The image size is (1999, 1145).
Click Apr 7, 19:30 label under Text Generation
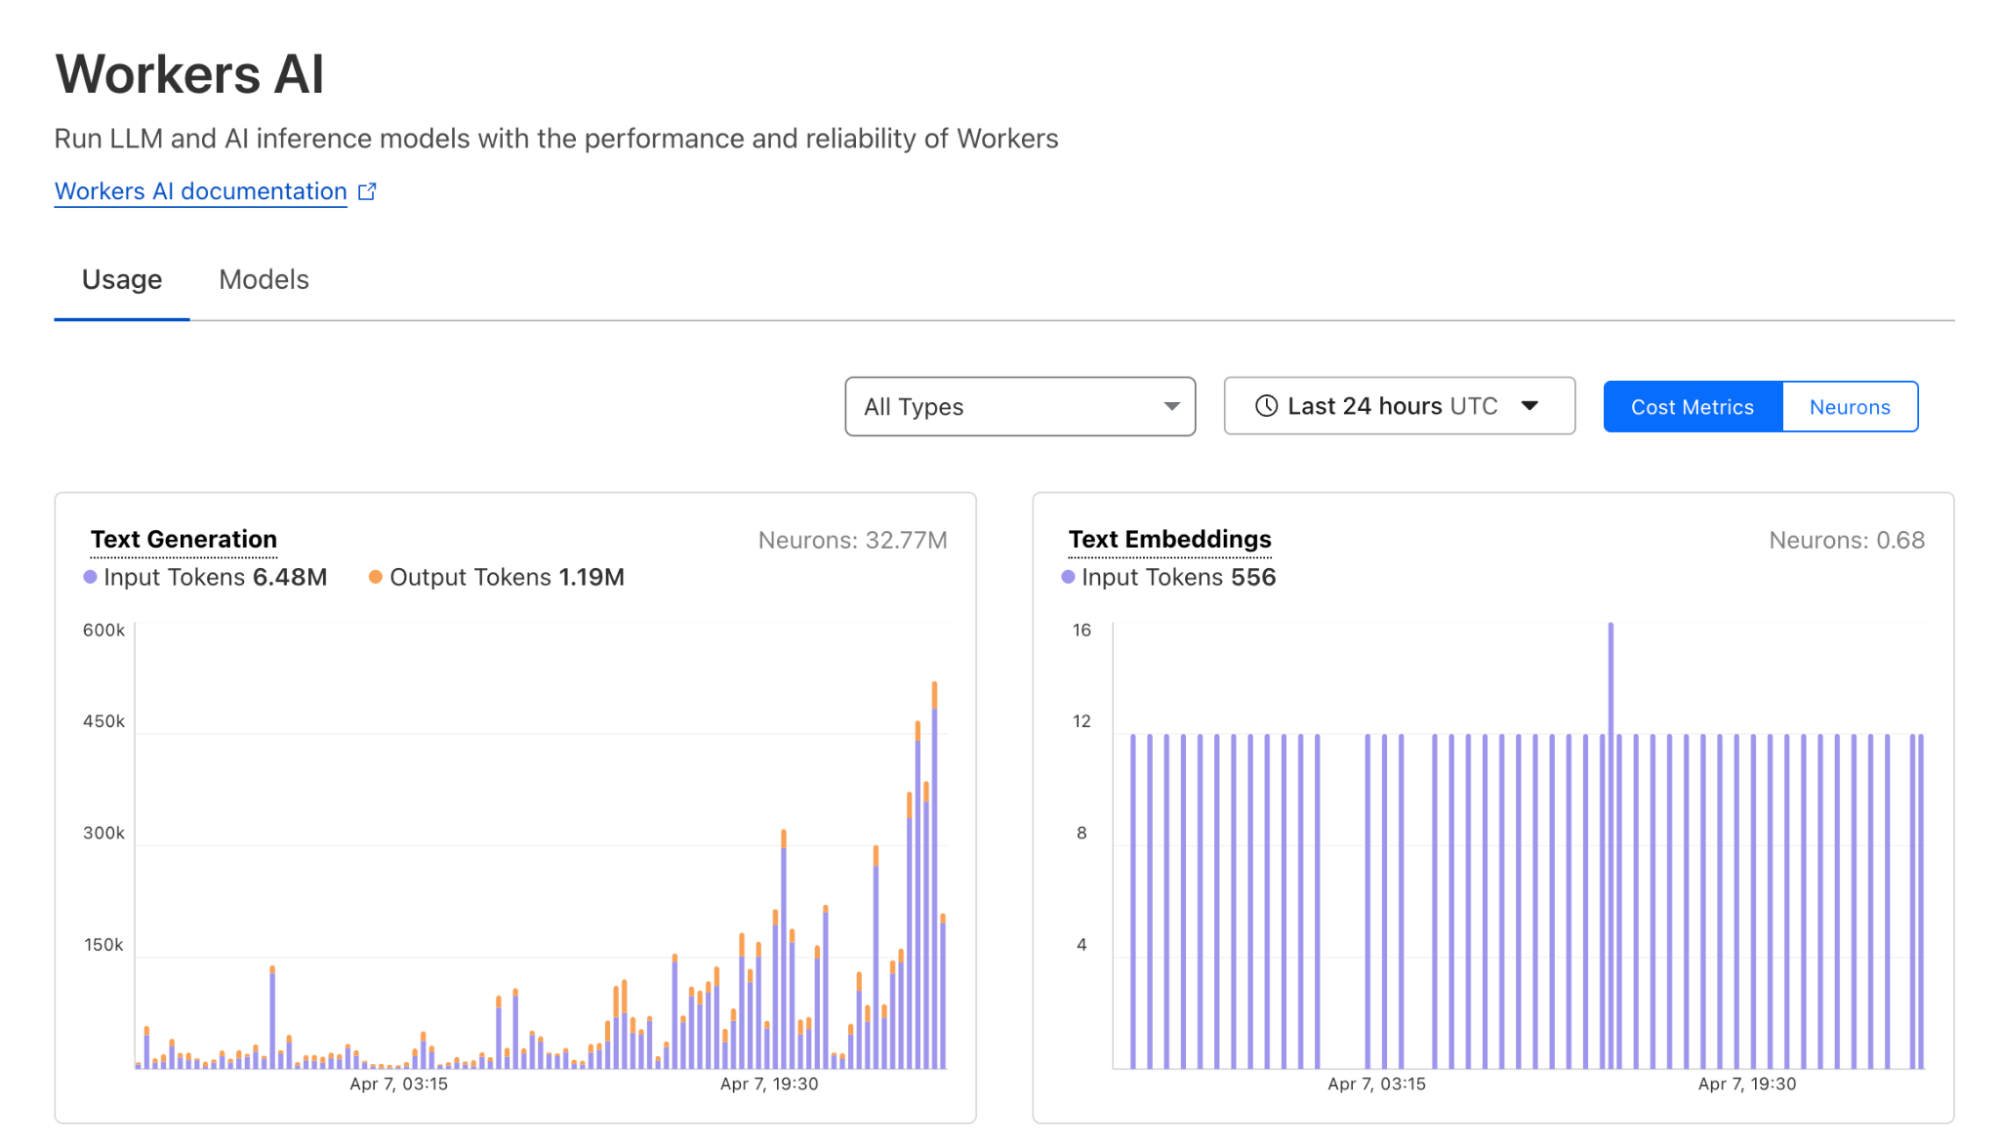click(x=769, y=1084)
